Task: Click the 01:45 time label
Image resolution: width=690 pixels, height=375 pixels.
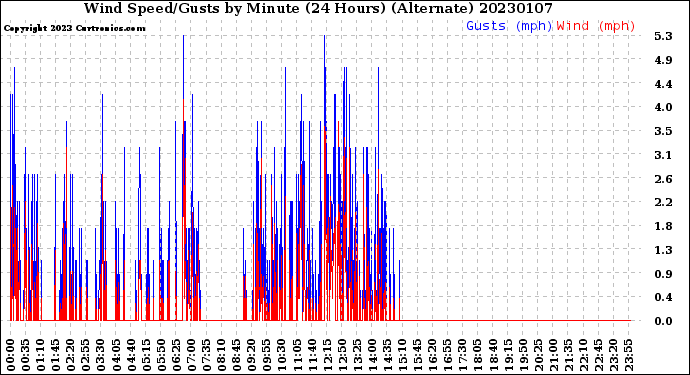Action: 56,355
